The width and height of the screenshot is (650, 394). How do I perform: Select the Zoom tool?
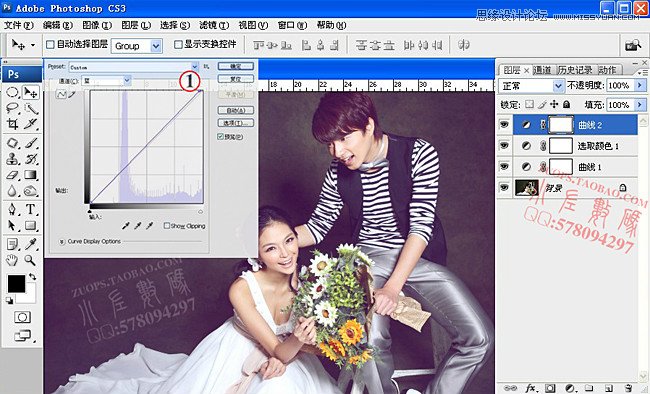click(30, 260)
